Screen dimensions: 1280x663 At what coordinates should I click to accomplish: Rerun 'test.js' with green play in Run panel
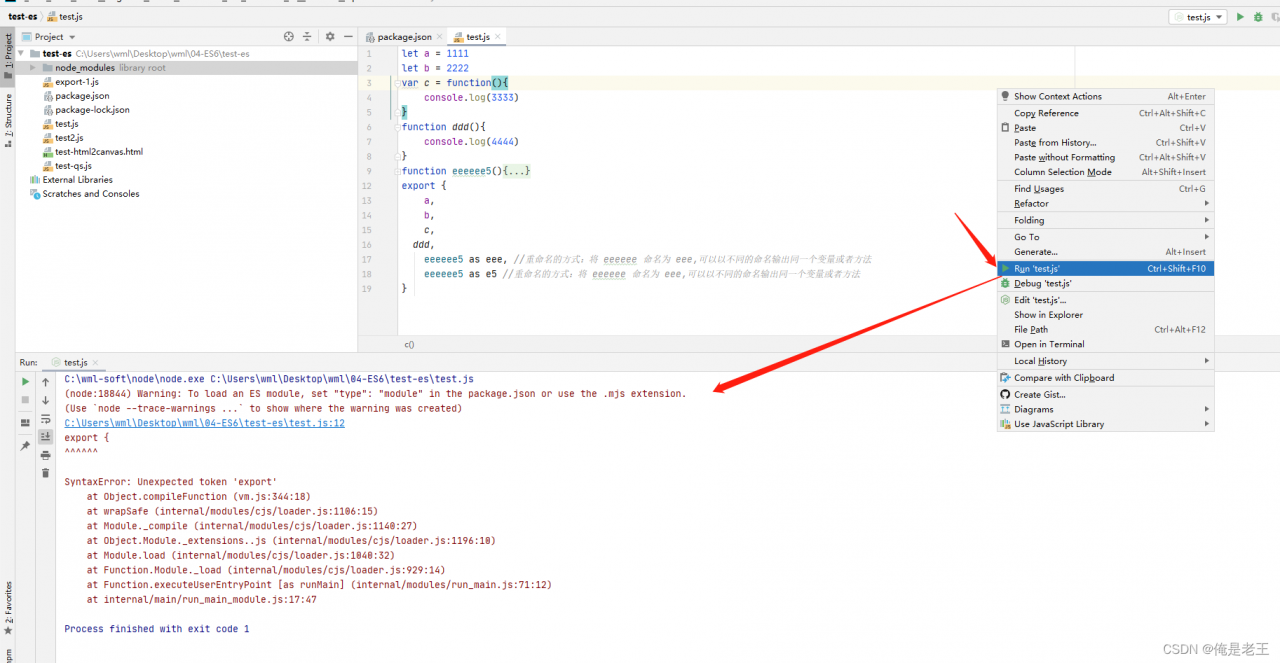[x=25, y=381]
